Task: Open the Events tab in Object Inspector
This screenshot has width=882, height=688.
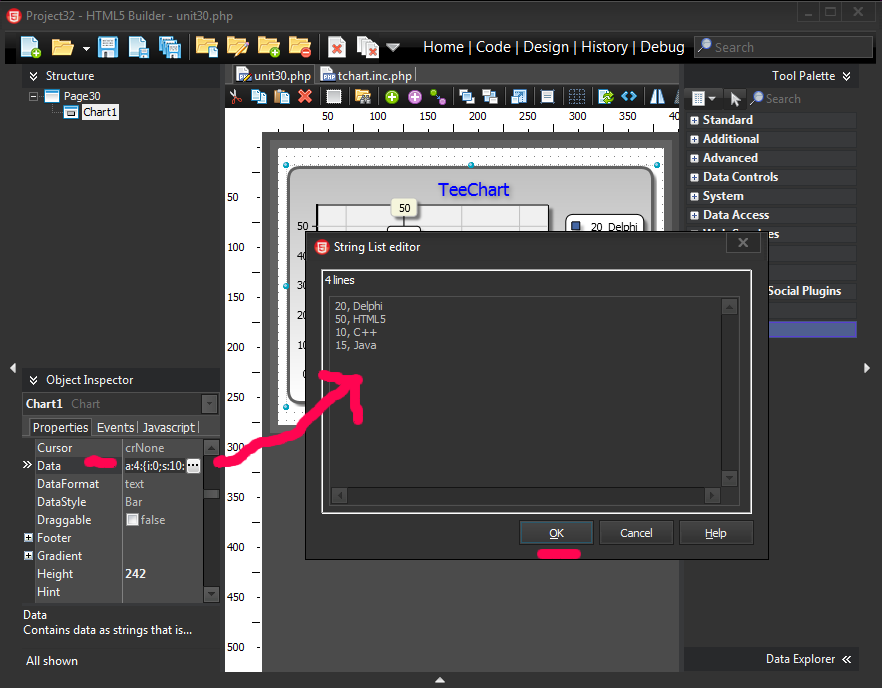Action: [115, 428]
